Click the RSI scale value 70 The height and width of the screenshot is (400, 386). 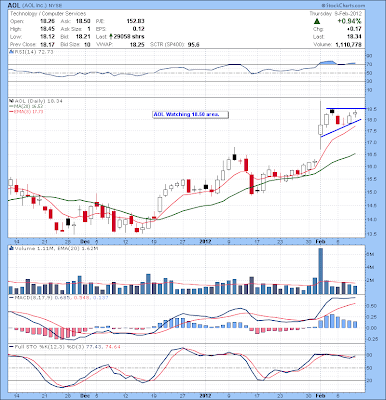point(370,64)
